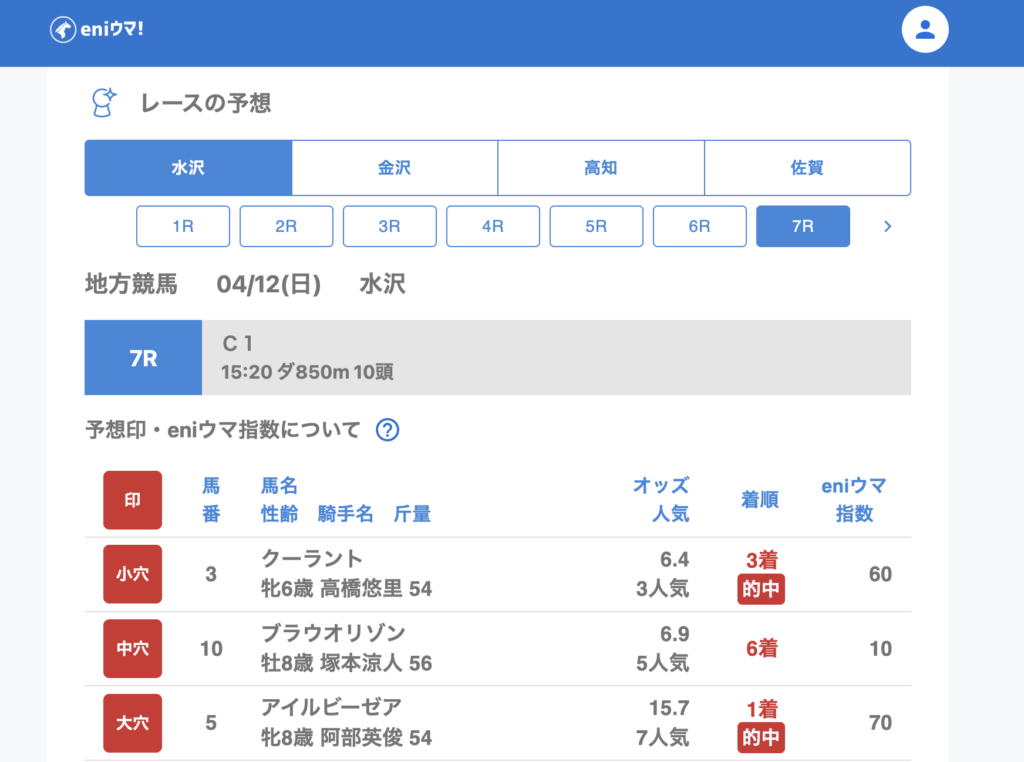Image resolution: width=1024 pixels, height=762 pixels.
Task: Click the red 印 header badge
Action: [x=132, y=500]
